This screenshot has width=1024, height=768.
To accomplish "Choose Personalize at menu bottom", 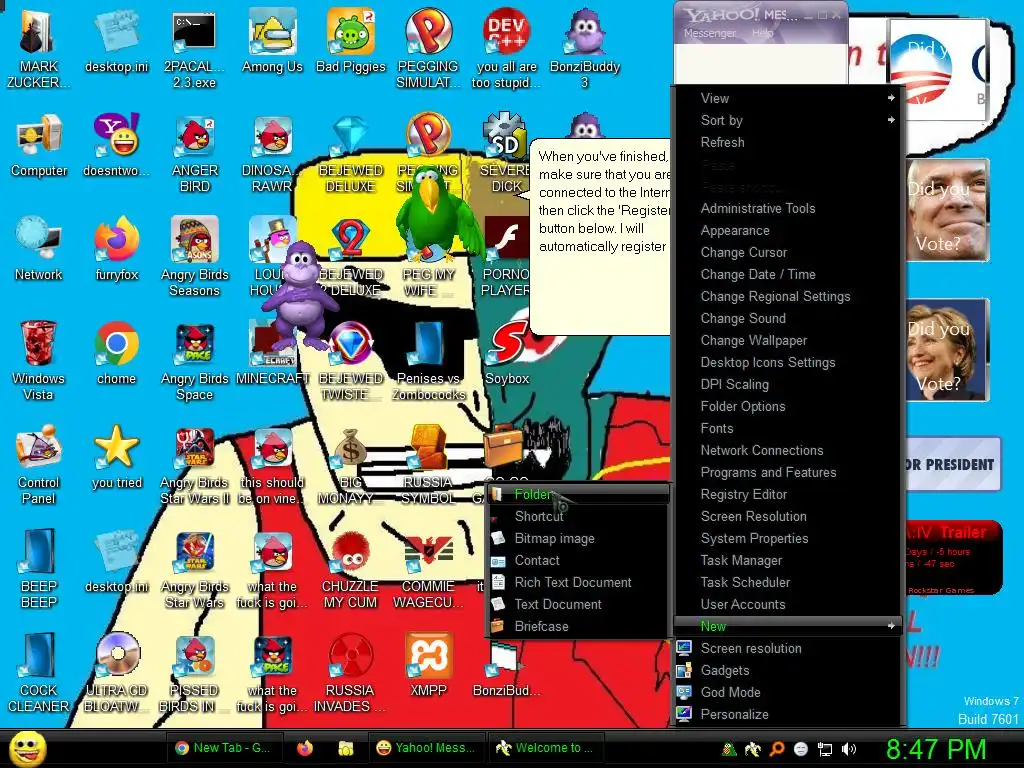I will pyautogui.click(x=788, y=714).
